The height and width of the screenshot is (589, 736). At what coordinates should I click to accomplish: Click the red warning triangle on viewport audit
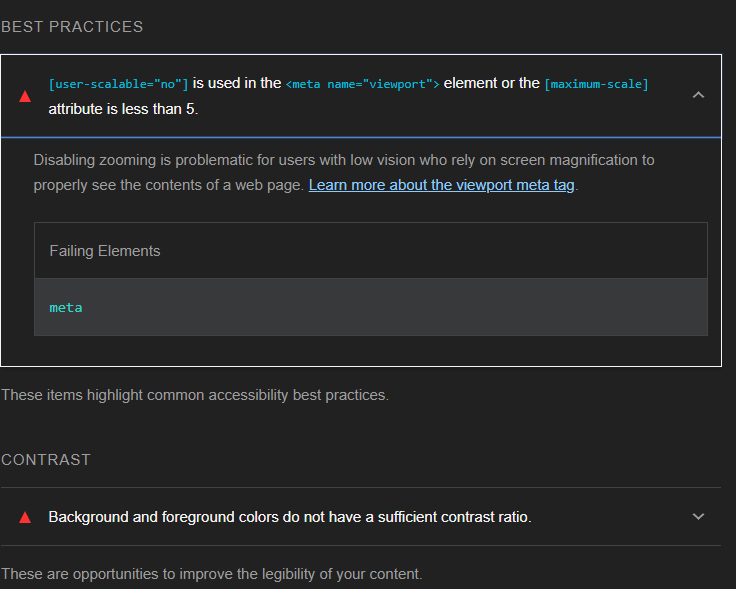[25, 96]
